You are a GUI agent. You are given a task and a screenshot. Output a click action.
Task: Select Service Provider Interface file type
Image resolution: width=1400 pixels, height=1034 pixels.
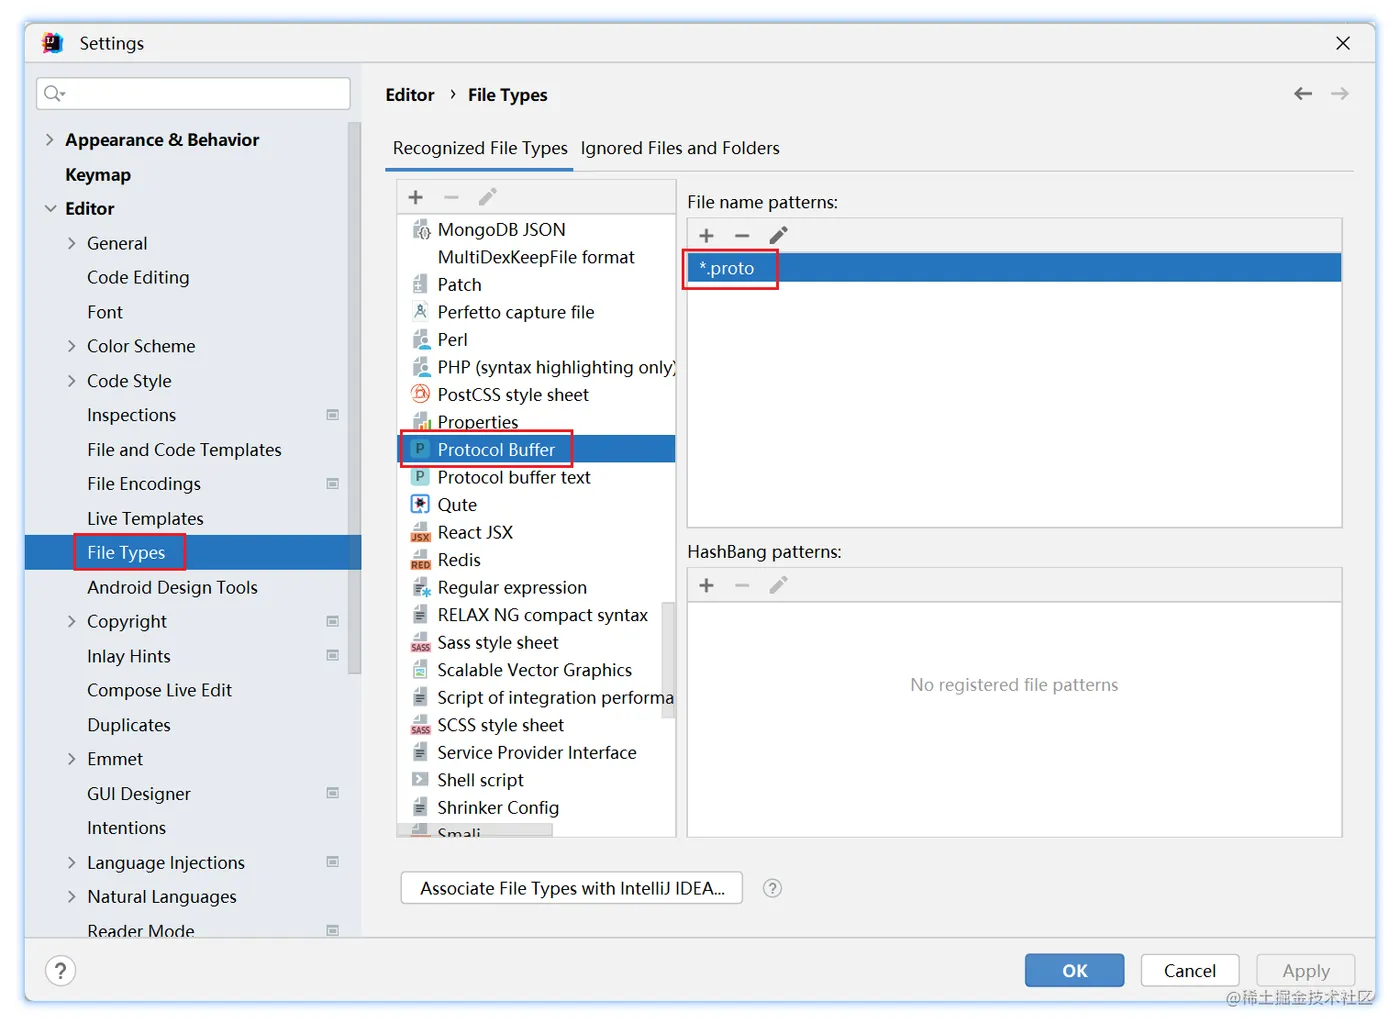[x=537, y=752]
